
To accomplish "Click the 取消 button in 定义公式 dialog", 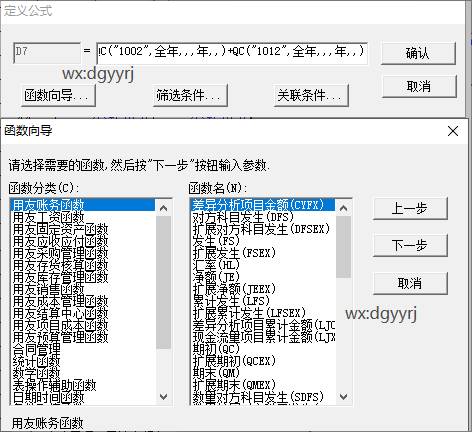I will click(418, 86).
